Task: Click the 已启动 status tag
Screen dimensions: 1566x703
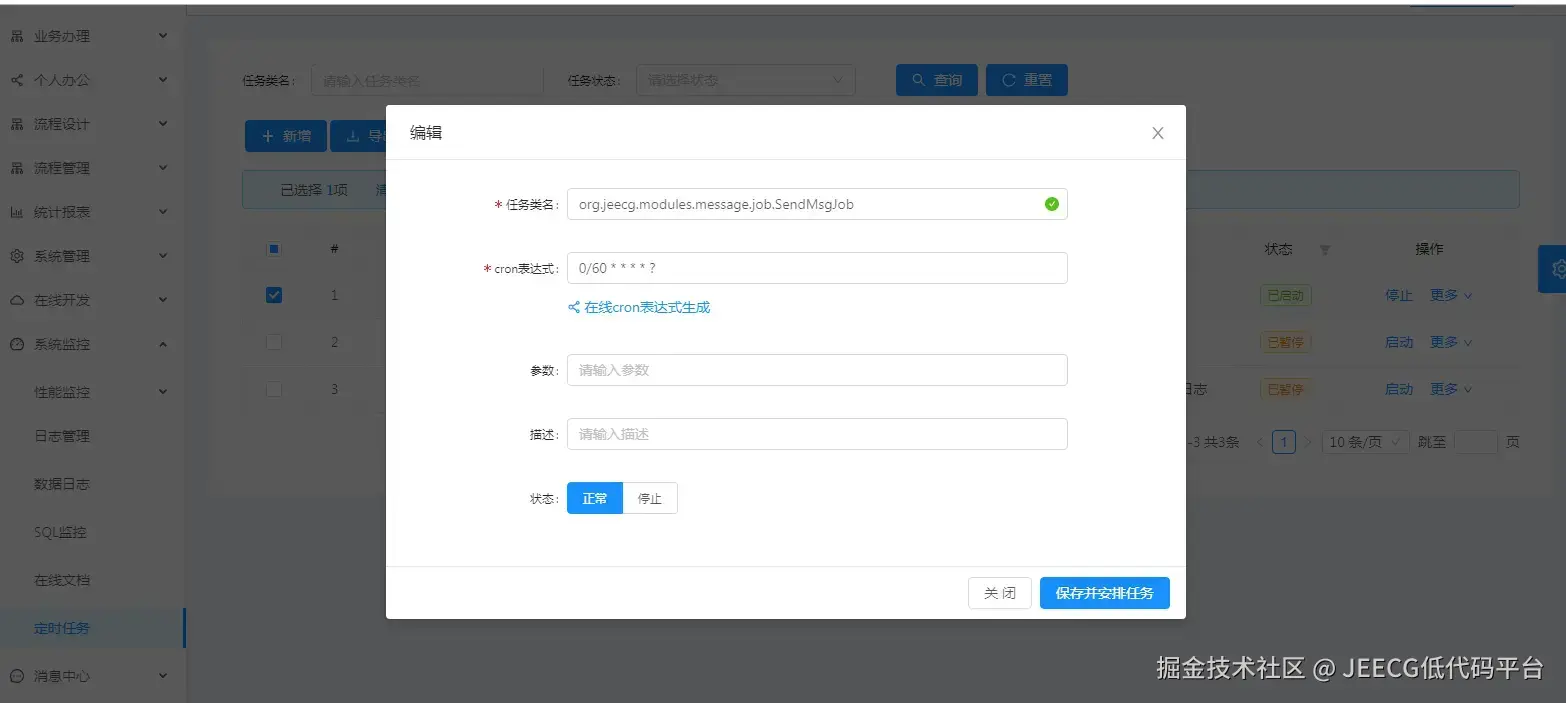Action: [1286, 296]
